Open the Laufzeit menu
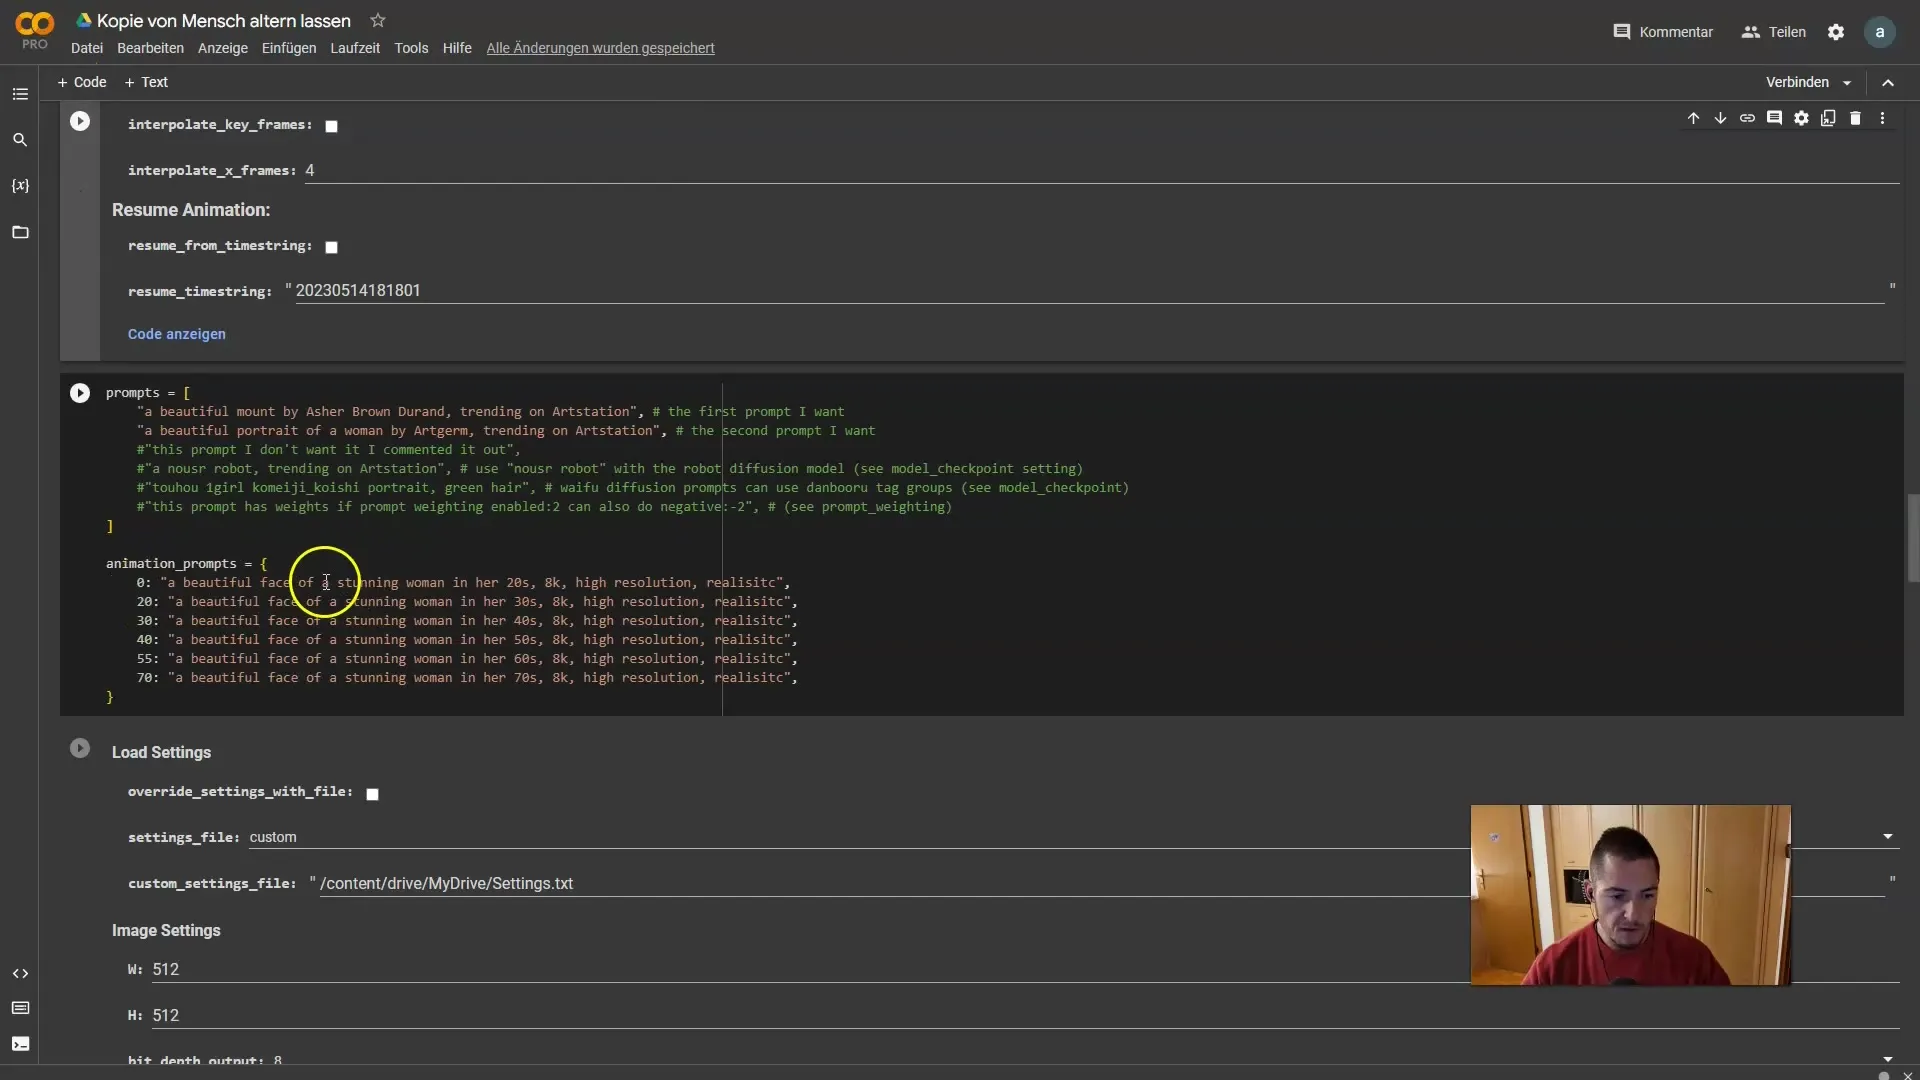 (355, 48)
